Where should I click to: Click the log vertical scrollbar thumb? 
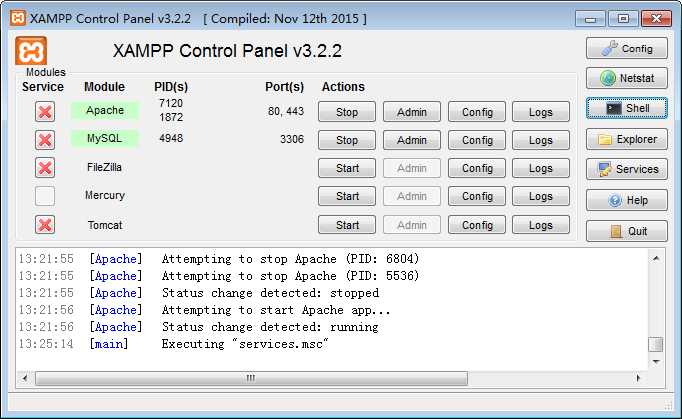point(656,344)
